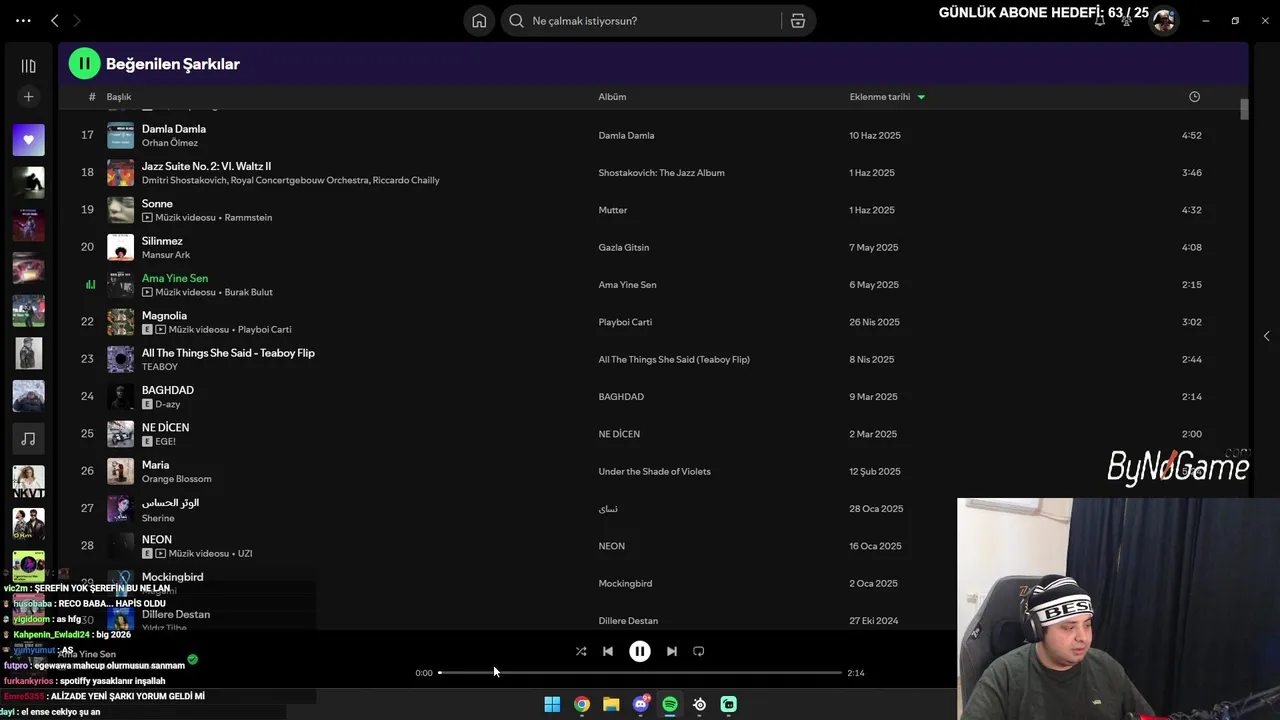The height and width of the screenshot is (720, 1280).
Task: Click the search field magnifier icon
Action: 516,20
